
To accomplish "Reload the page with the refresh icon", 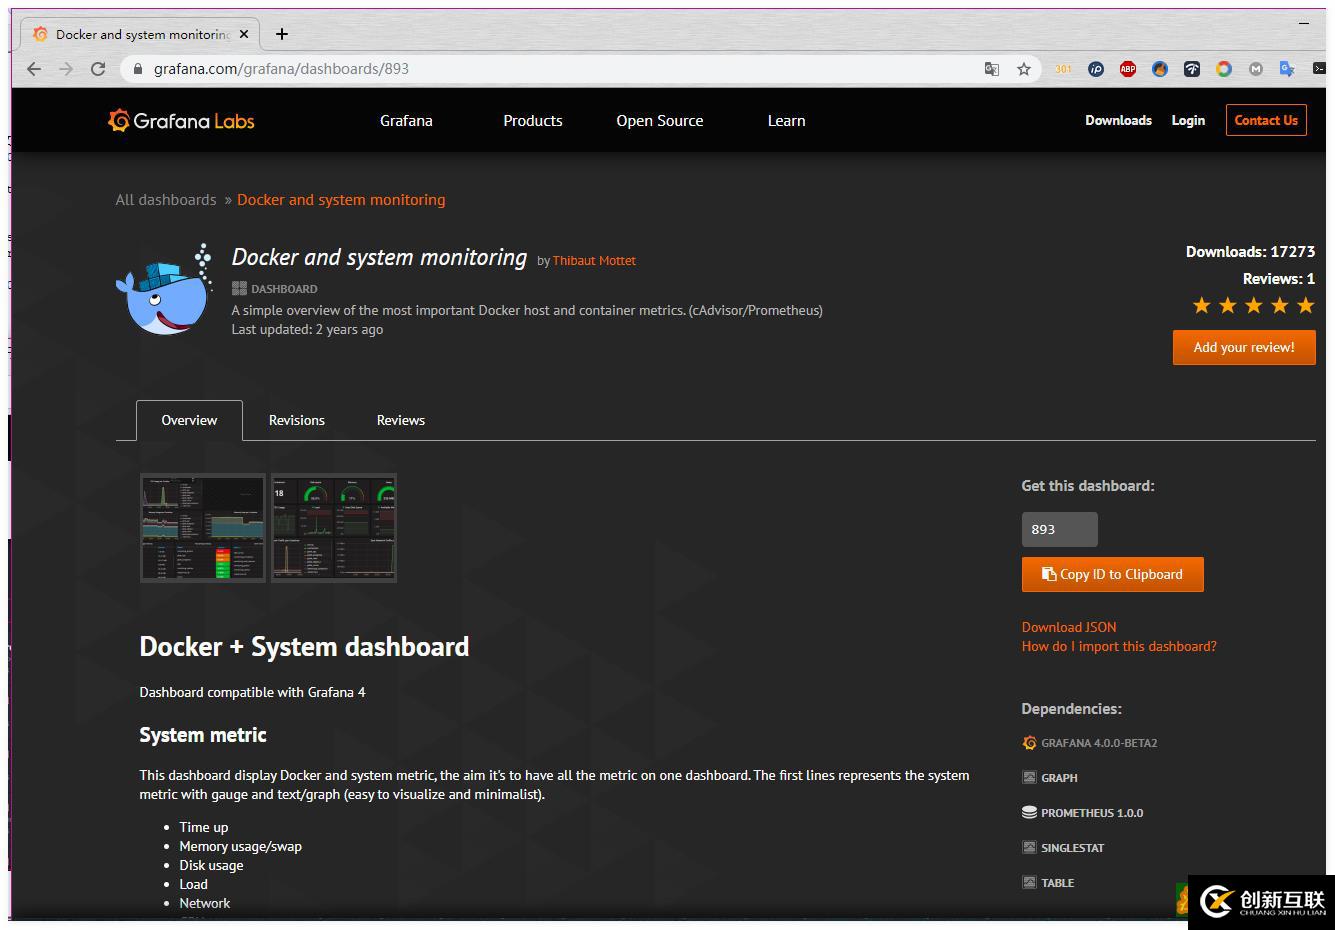I will [98, 69].
